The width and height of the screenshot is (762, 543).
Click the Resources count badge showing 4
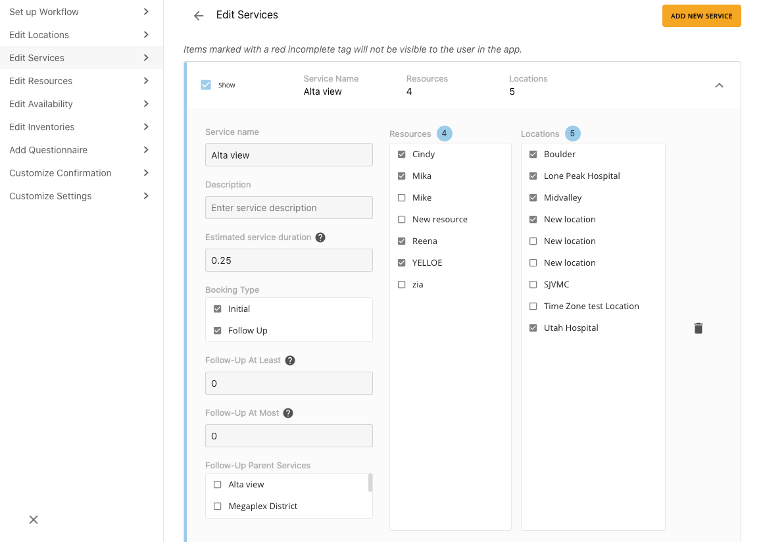click(x=444, y=134)
